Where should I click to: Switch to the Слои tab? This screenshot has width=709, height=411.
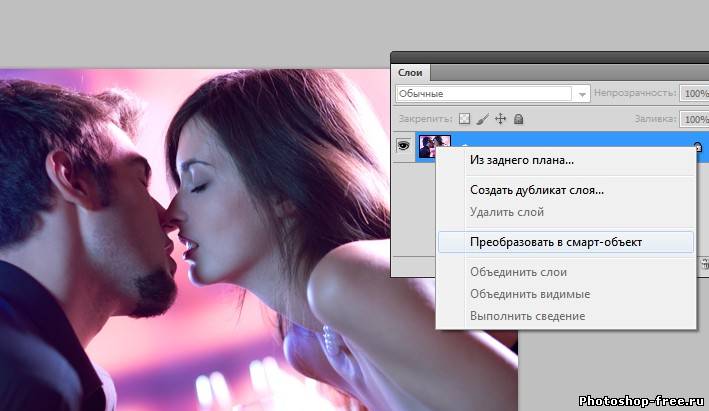[x=410, y=72]
